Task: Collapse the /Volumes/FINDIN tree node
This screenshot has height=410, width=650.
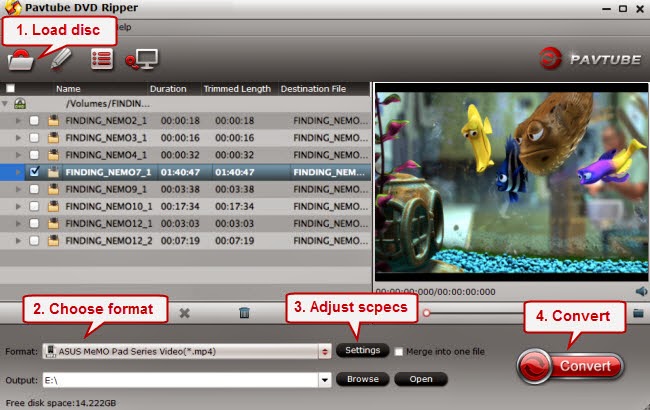Action: [5, 103]
